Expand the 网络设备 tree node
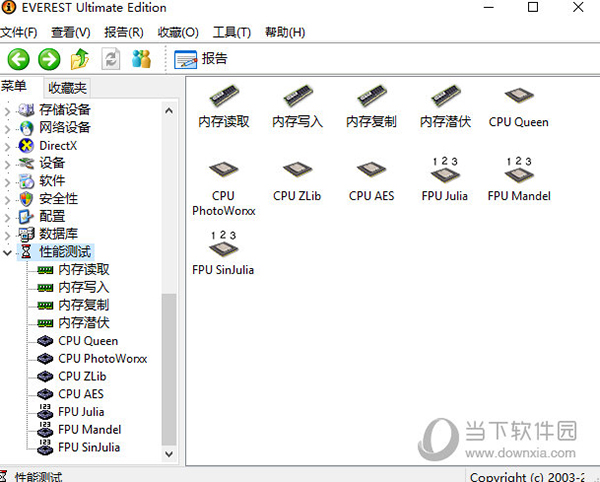 [x=7, y=129]
